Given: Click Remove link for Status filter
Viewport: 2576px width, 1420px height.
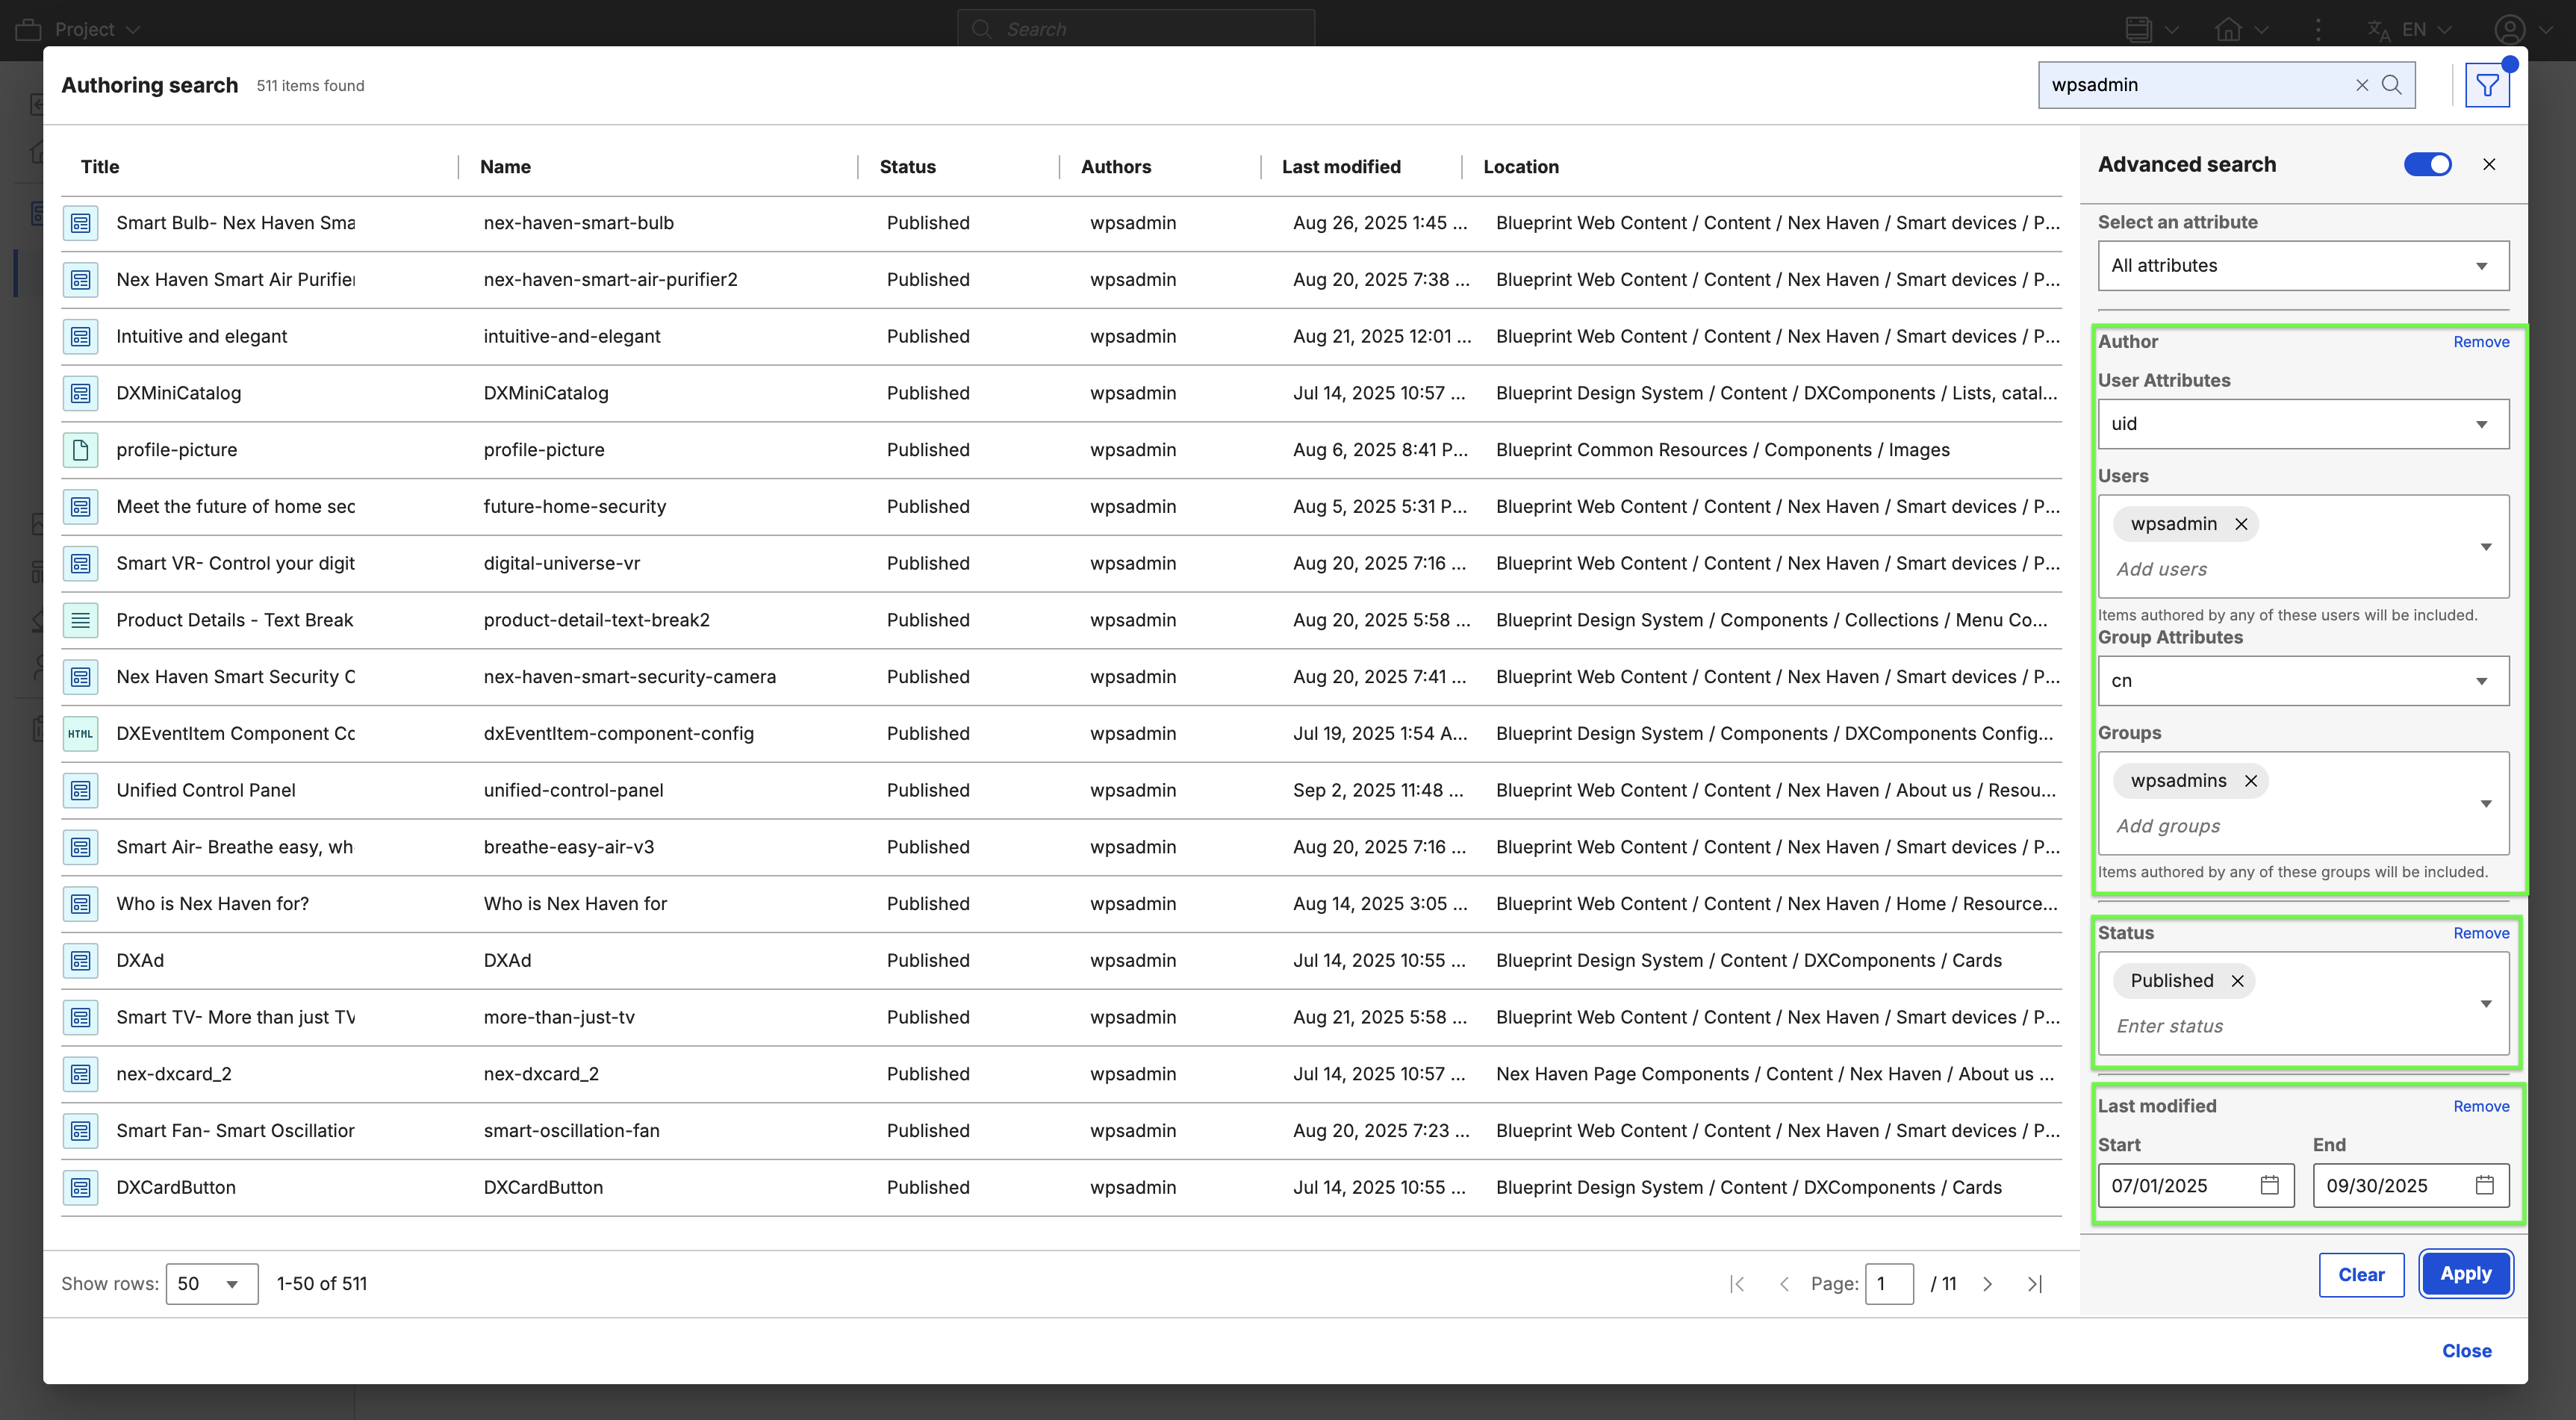Looking at the screenshot, I should [x=2480, y=933].
